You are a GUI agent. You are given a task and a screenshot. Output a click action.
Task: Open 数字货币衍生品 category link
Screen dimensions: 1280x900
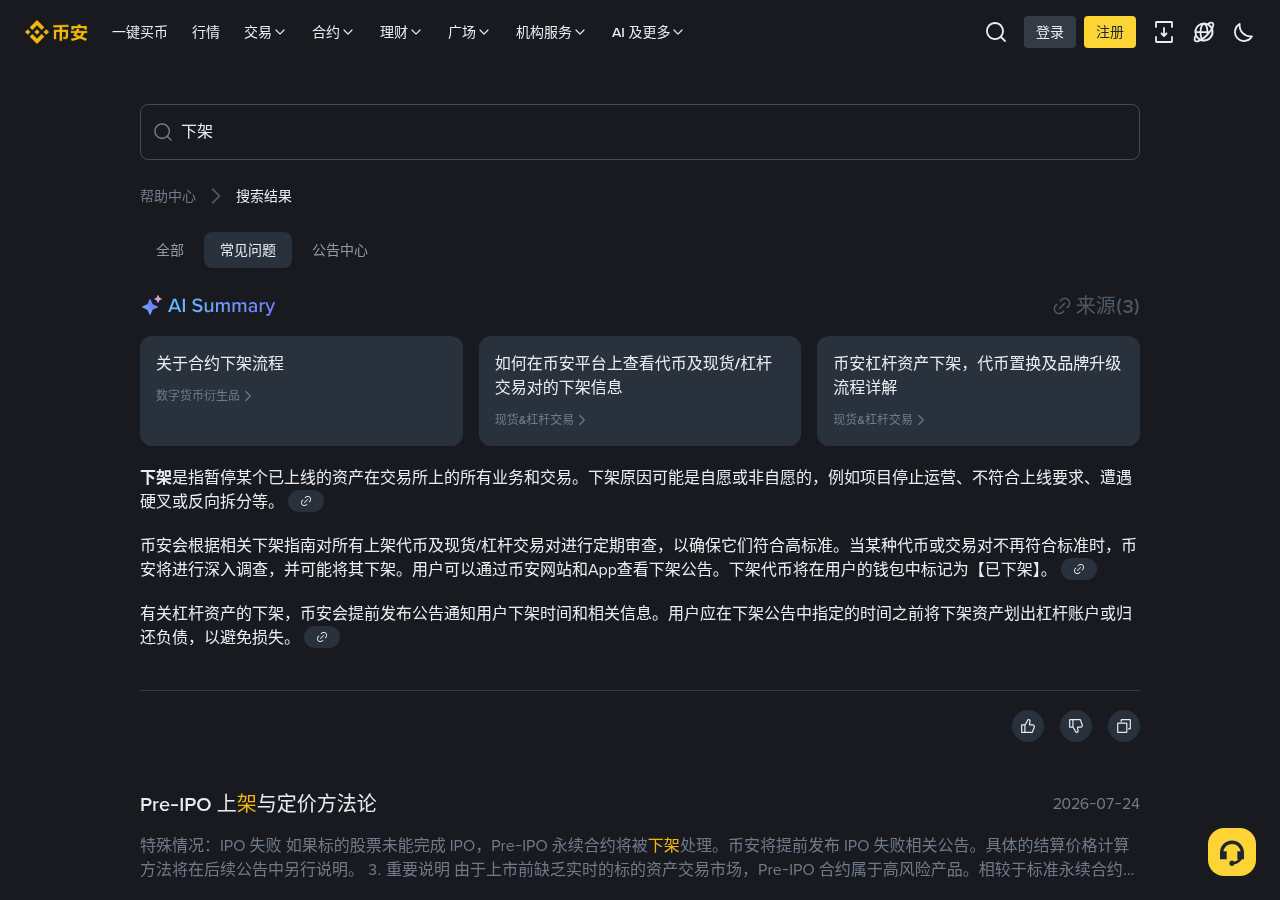204,396
